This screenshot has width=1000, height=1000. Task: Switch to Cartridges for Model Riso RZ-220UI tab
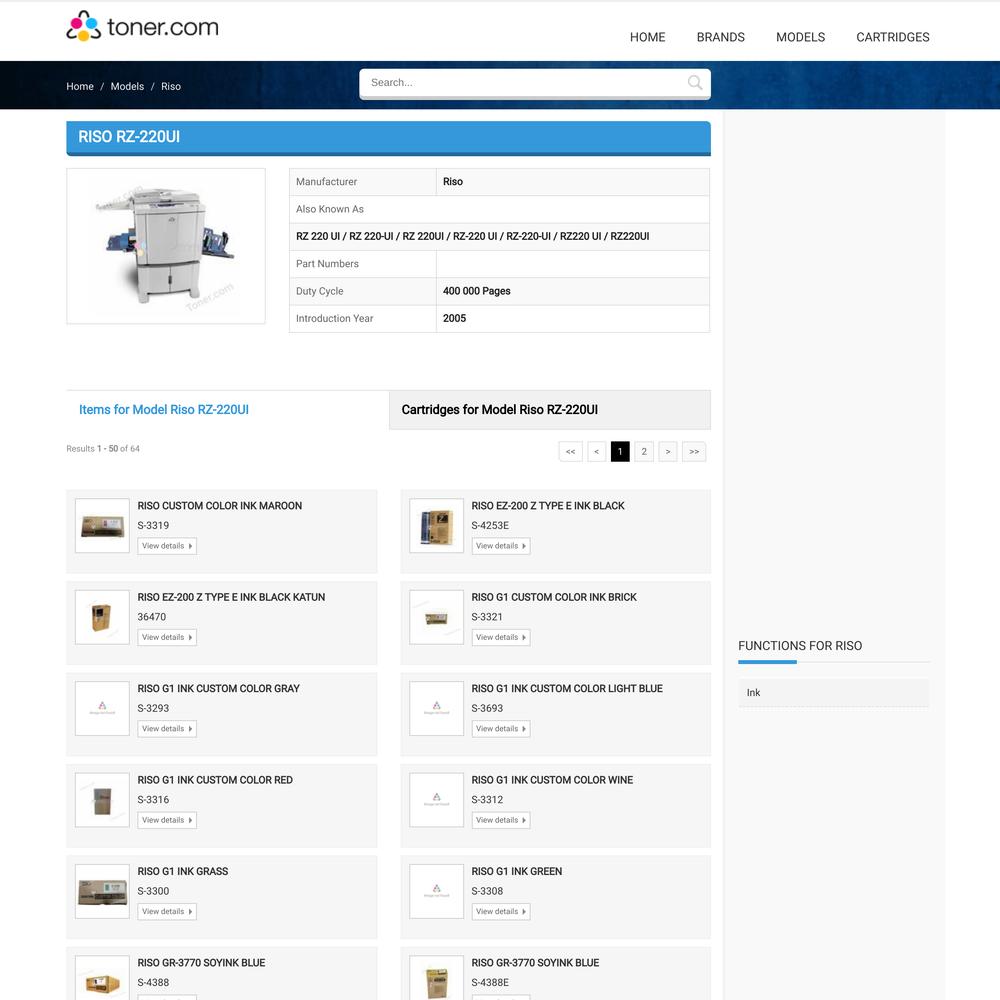(x=550, y=409)
